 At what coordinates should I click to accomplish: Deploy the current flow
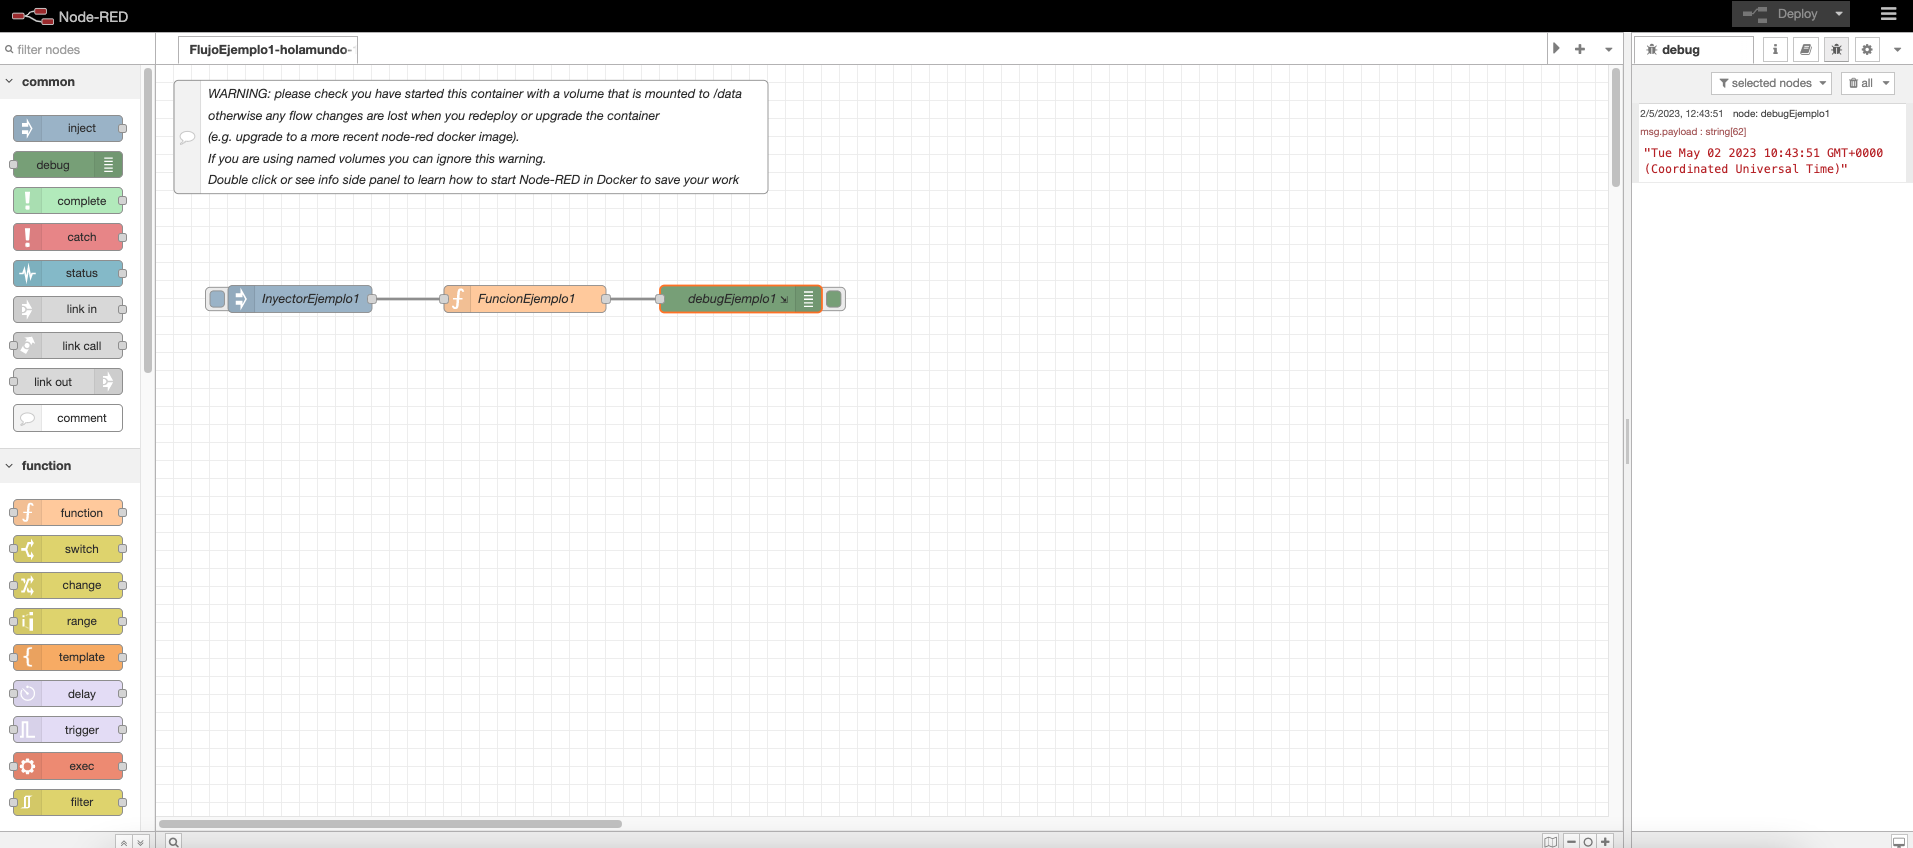(x=1782, y=14)
